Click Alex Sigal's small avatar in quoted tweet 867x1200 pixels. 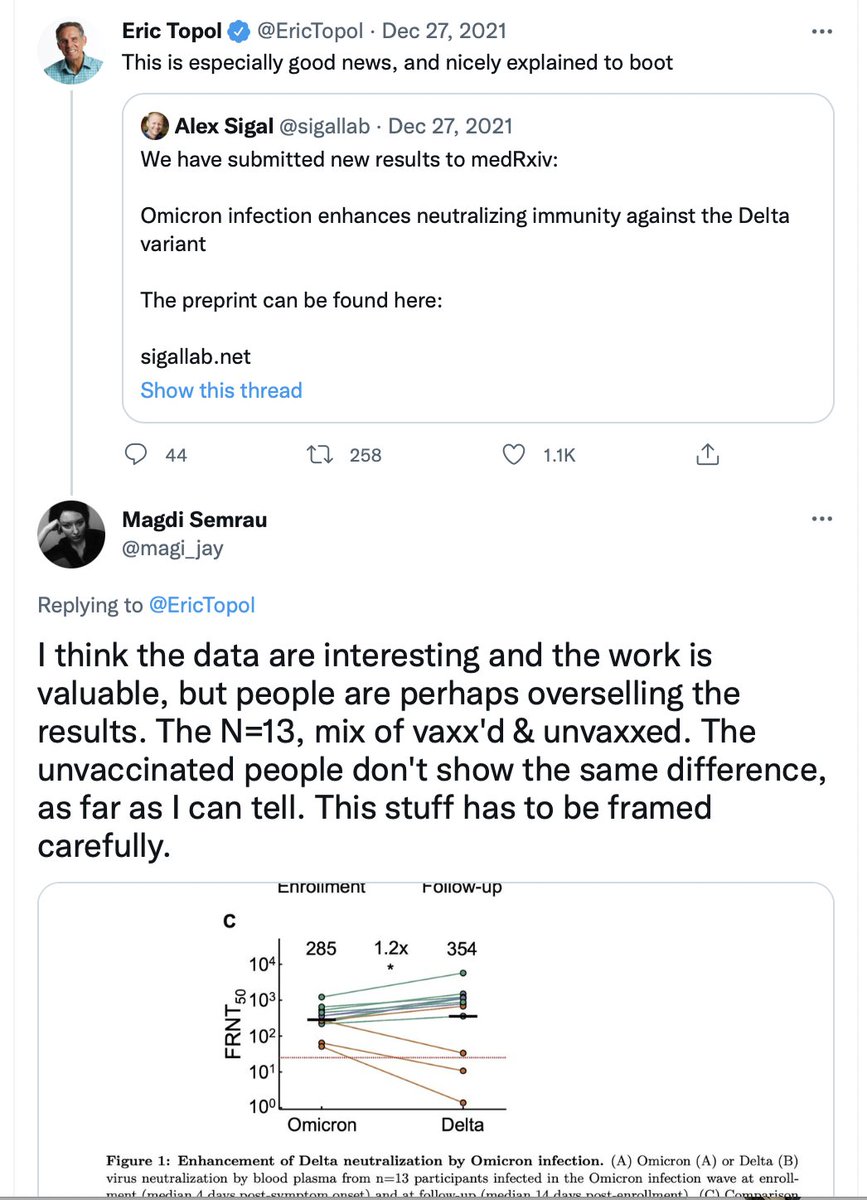[155, 127]
